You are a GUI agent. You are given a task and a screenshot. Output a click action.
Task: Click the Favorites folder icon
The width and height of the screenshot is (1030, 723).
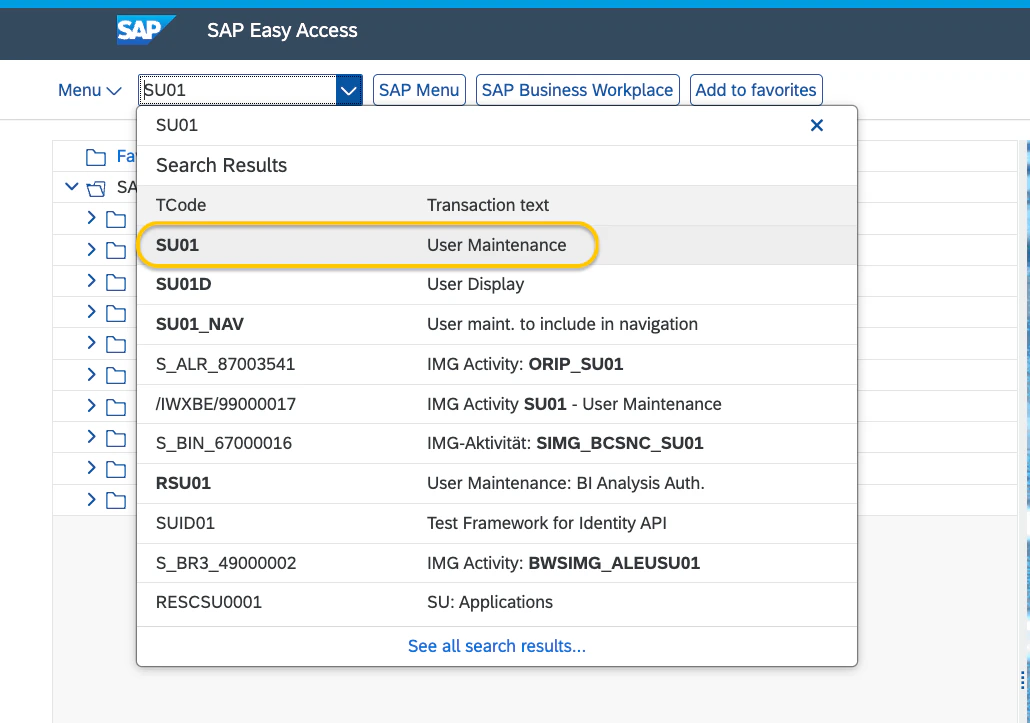point(96,157)
